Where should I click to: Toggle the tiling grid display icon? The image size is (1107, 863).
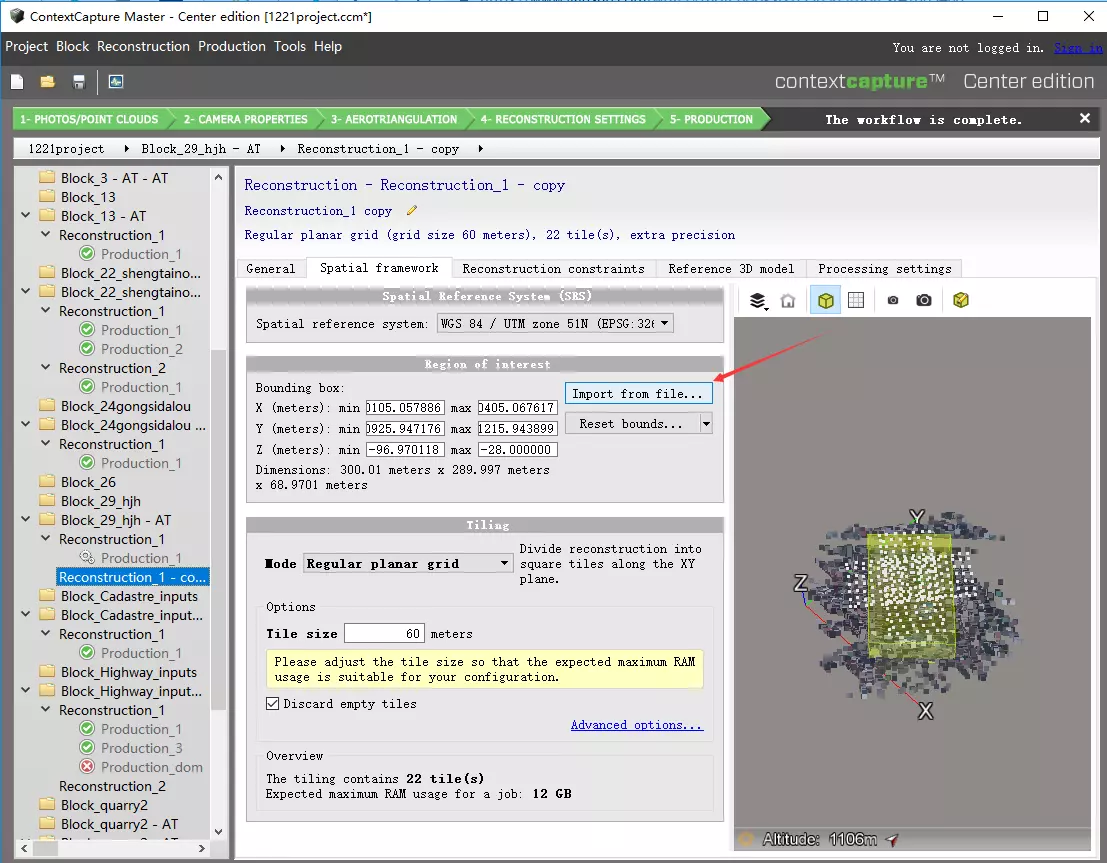856,301
